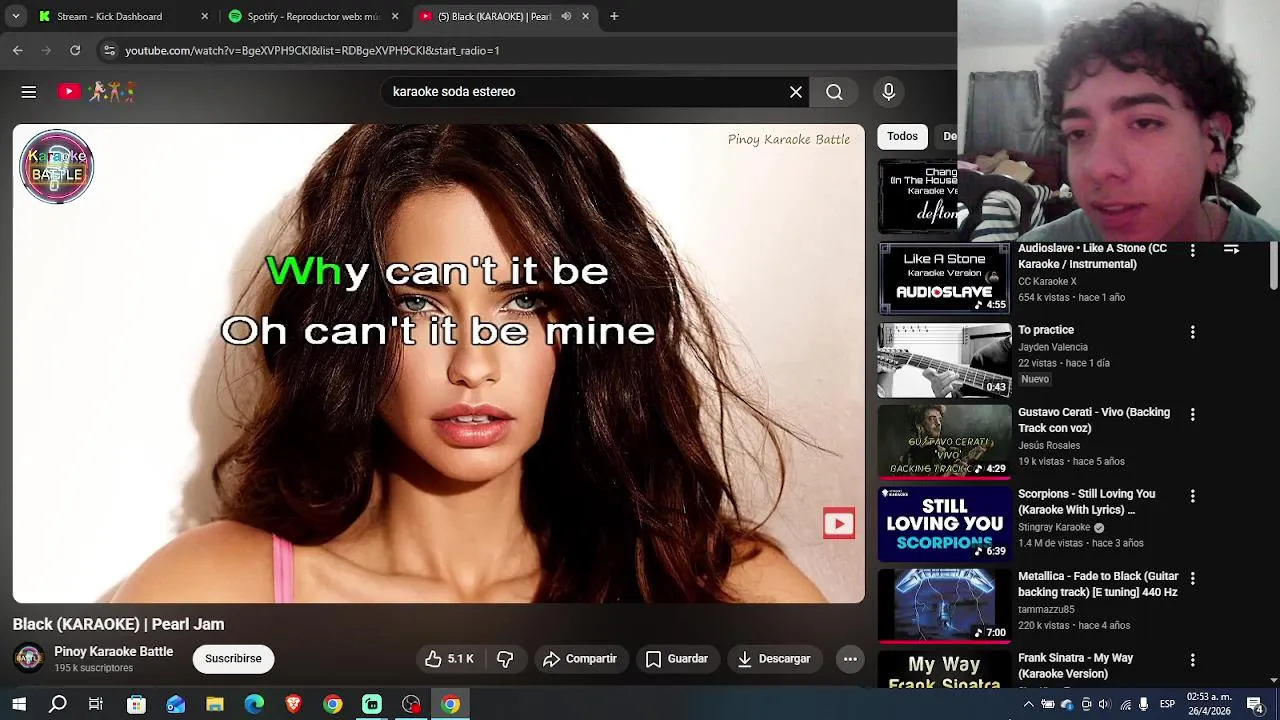Screen dimensions: 1280x720
Task: Click CC Karaoke X channel name
Action: coord(1047,282)
